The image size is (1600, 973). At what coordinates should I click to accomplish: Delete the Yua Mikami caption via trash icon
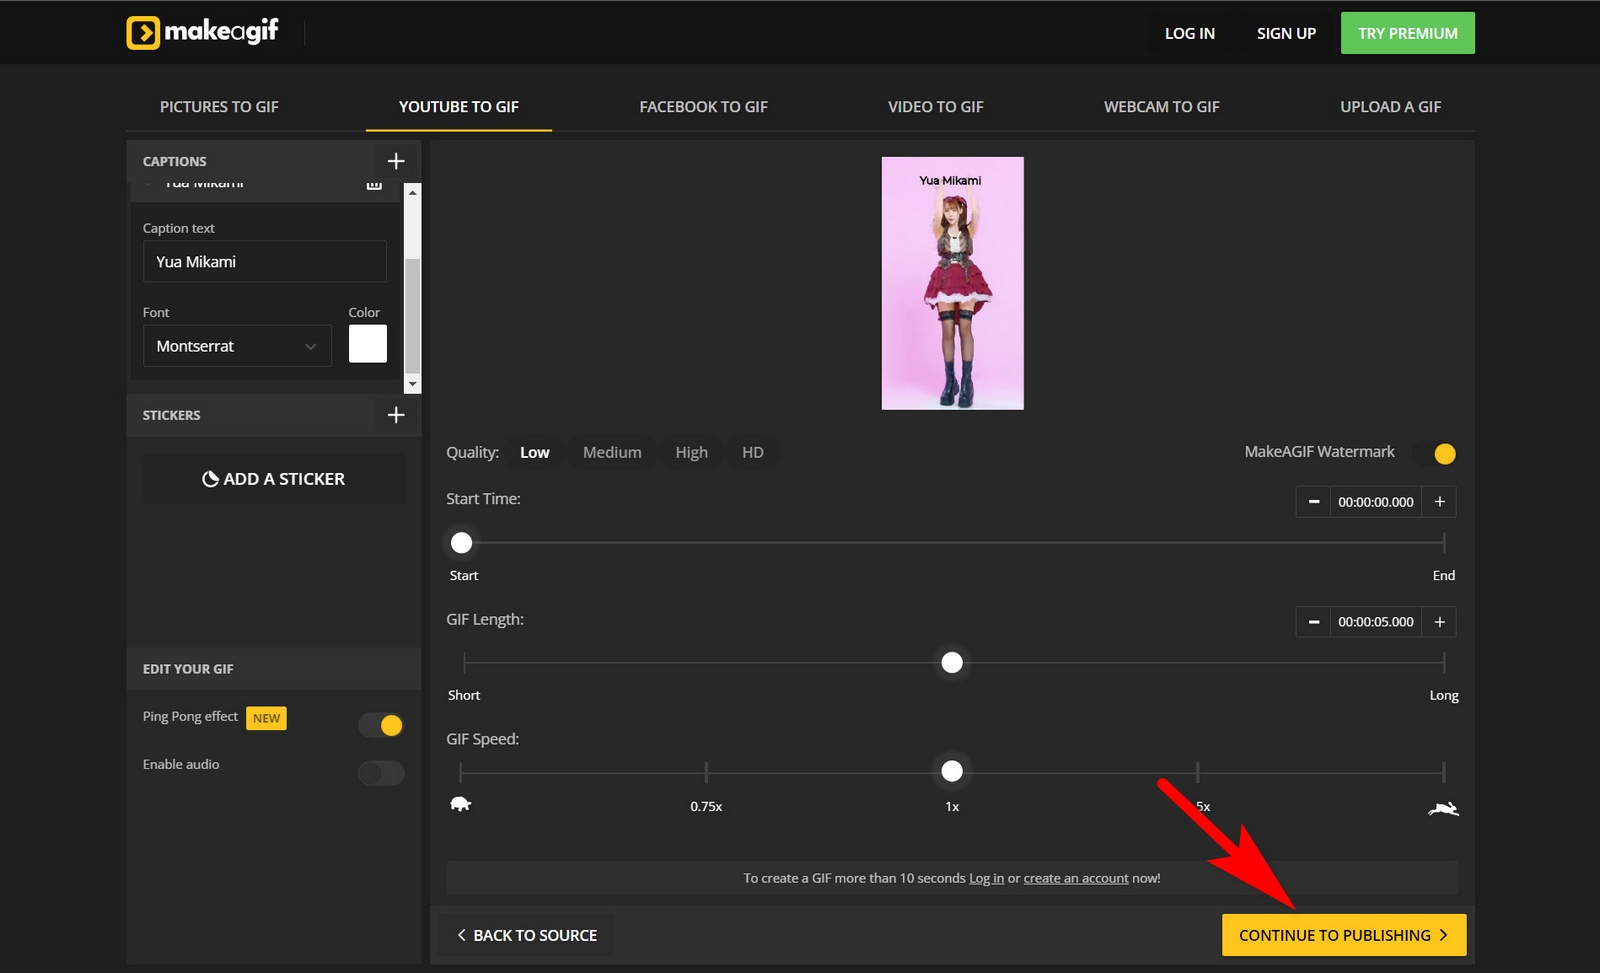(374, 185)
